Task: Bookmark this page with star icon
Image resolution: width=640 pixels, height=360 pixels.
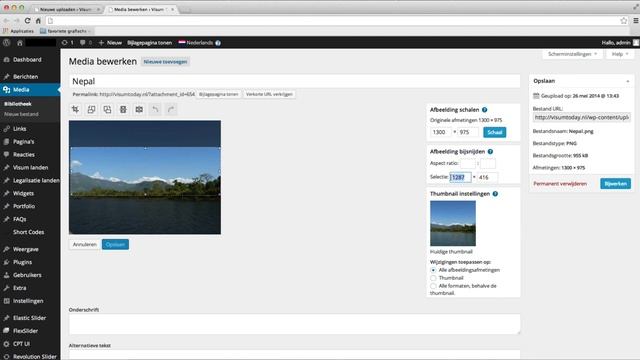Action: [x=624, y=20]
